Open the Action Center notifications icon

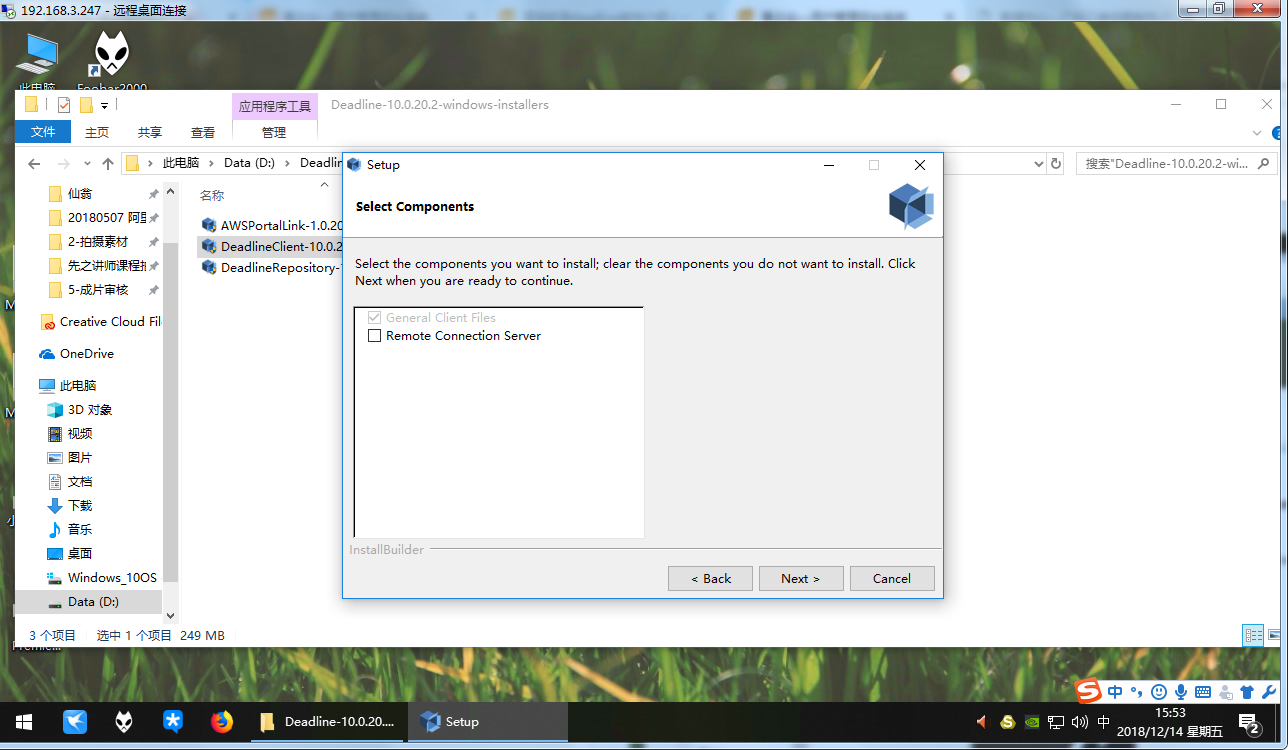[x=1248, y=721]
